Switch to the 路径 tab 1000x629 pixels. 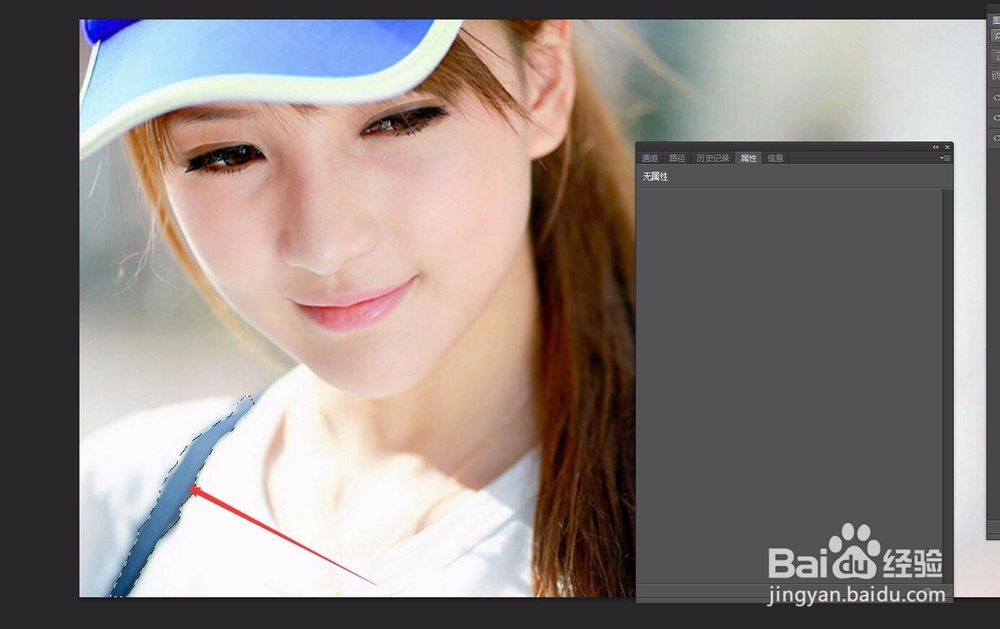(677, 158)
